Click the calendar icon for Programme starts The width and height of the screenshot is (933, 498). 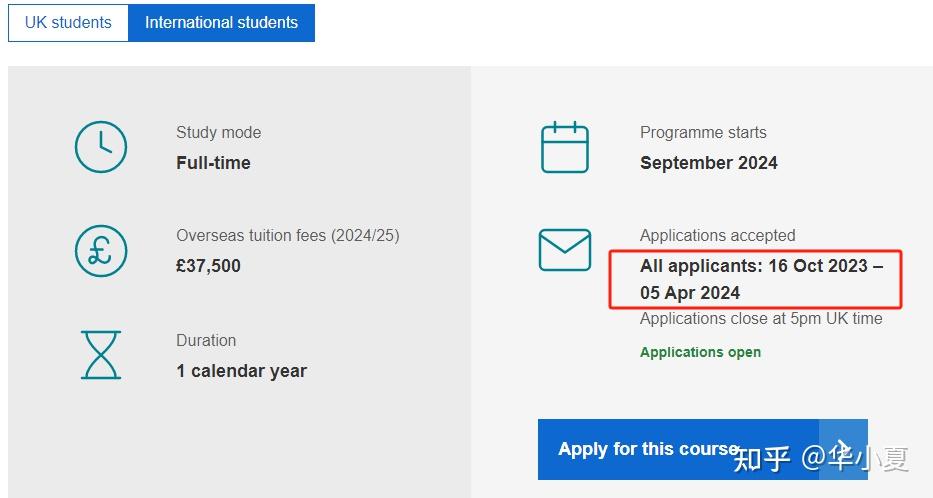click(x=564, y=147)
